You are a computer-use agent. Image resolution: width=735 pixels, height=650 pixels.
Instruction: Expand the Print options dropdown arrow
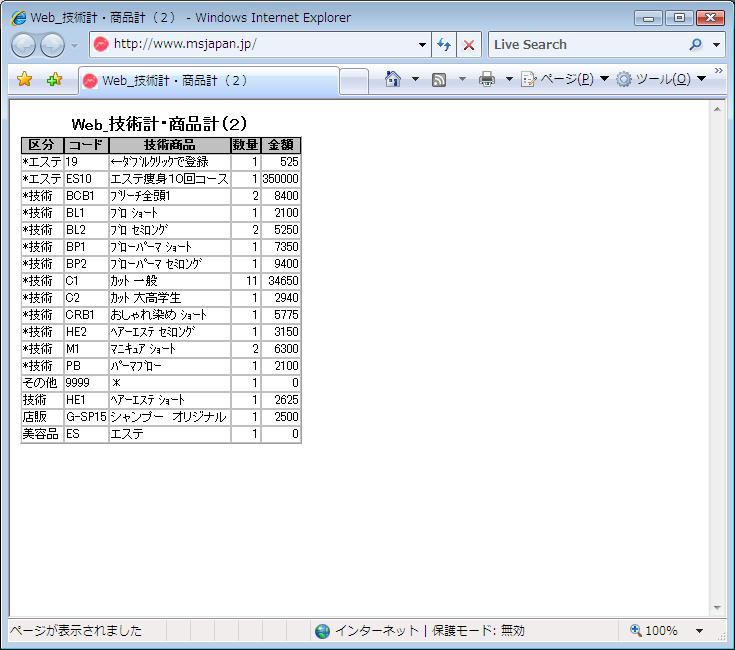point(509,79)
